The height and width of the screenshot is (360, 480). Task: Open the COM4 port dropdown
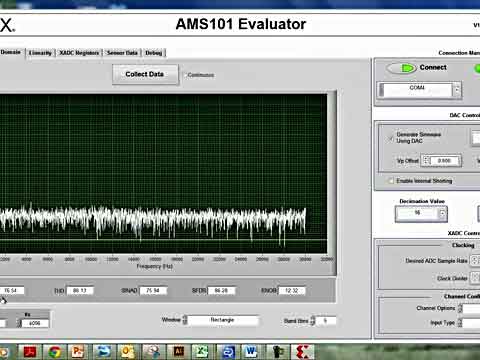pos(457,89)
